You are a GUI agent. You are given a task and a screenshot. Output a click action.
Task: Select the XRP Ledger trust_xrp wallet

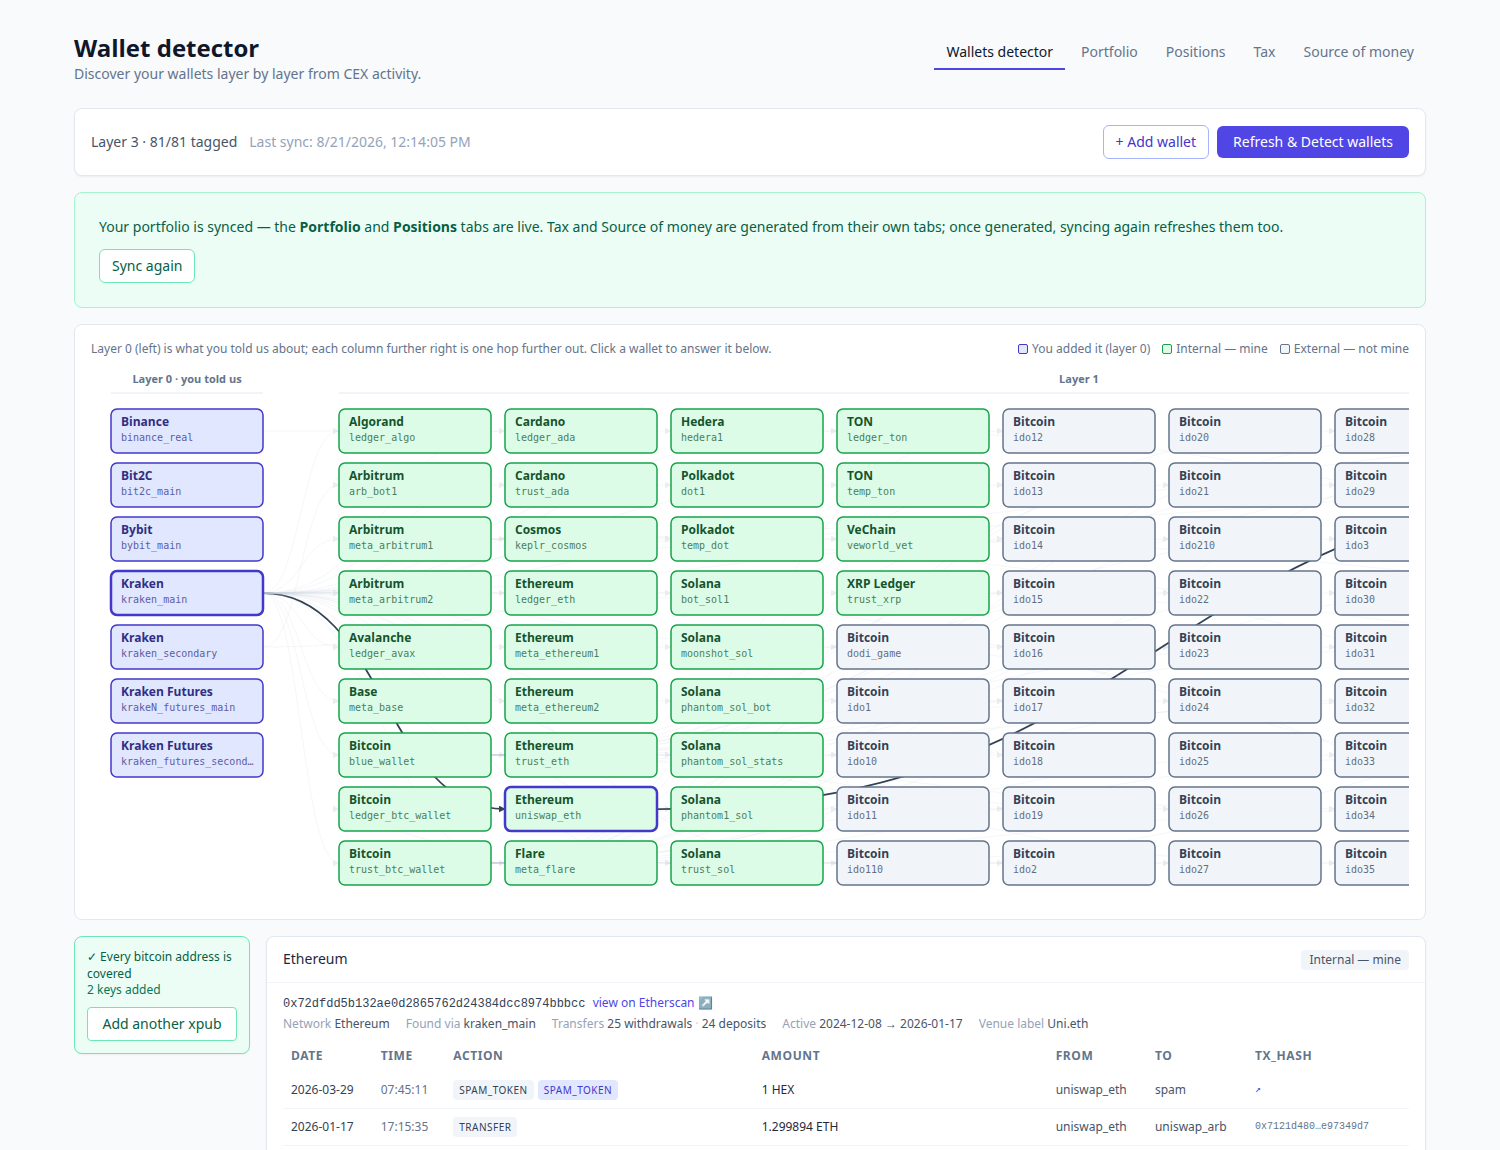pyautogui.click(x=913, y=593)
